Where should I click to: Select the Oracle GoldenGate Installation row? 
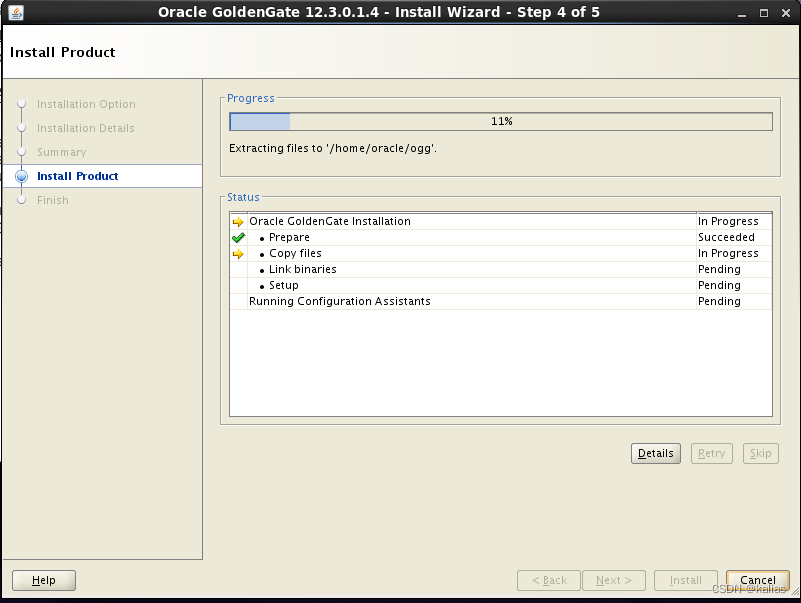pos(501,221)
